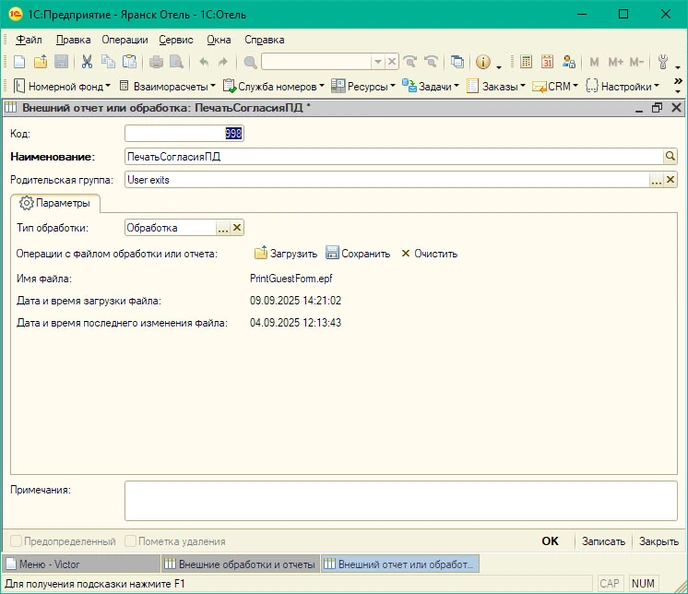Click the open file folder icon
The width and height of the screenshot is (688, 594).
(40, 62)
